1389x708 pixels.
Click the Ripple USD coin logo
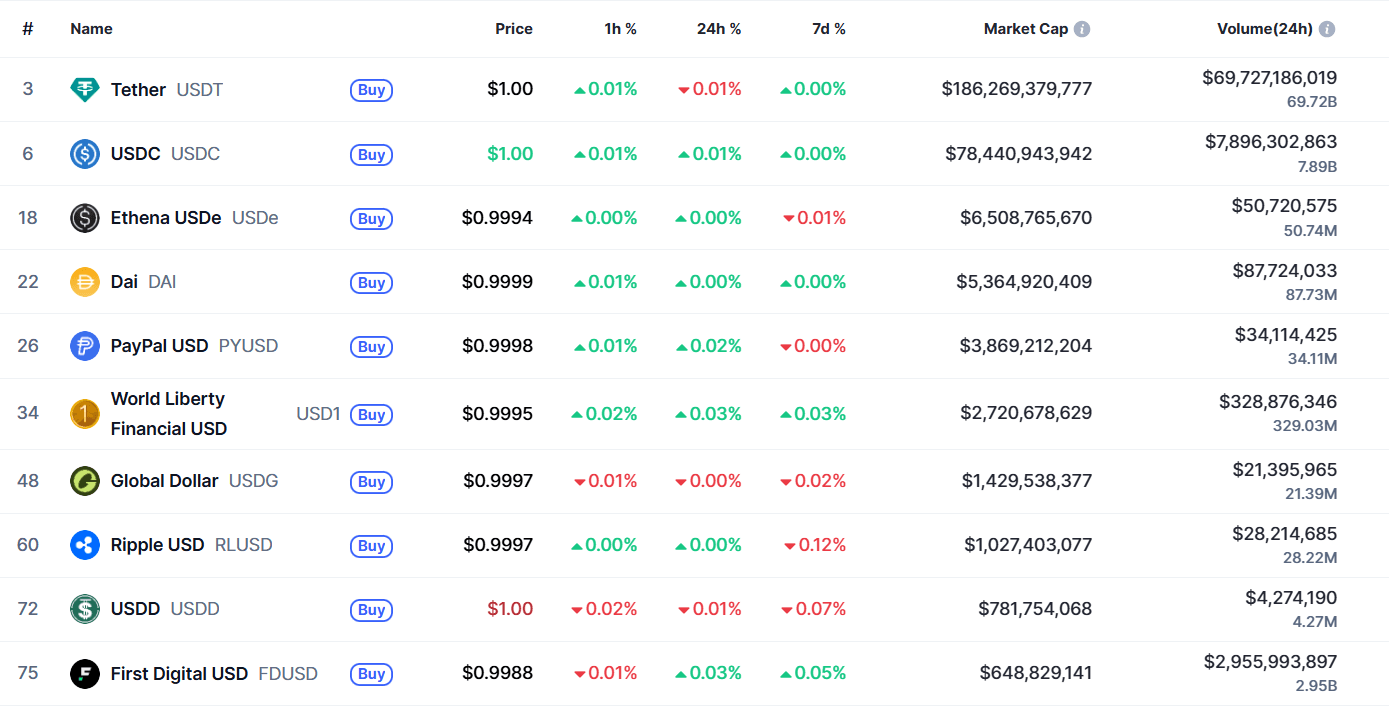[85, 545]
